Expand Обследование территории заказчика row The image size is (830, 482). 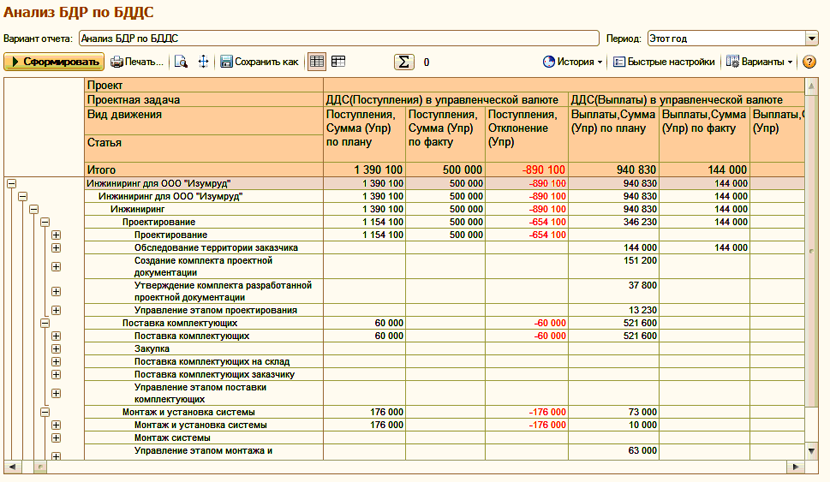[56, 248]
